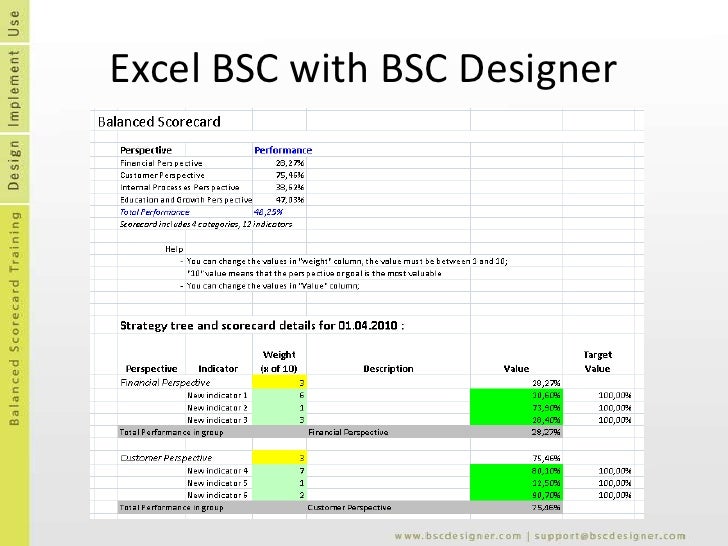This screenshot has height=546, width=728.
Task: Click the 'Target Value' column header
Action: click(598, 362)
